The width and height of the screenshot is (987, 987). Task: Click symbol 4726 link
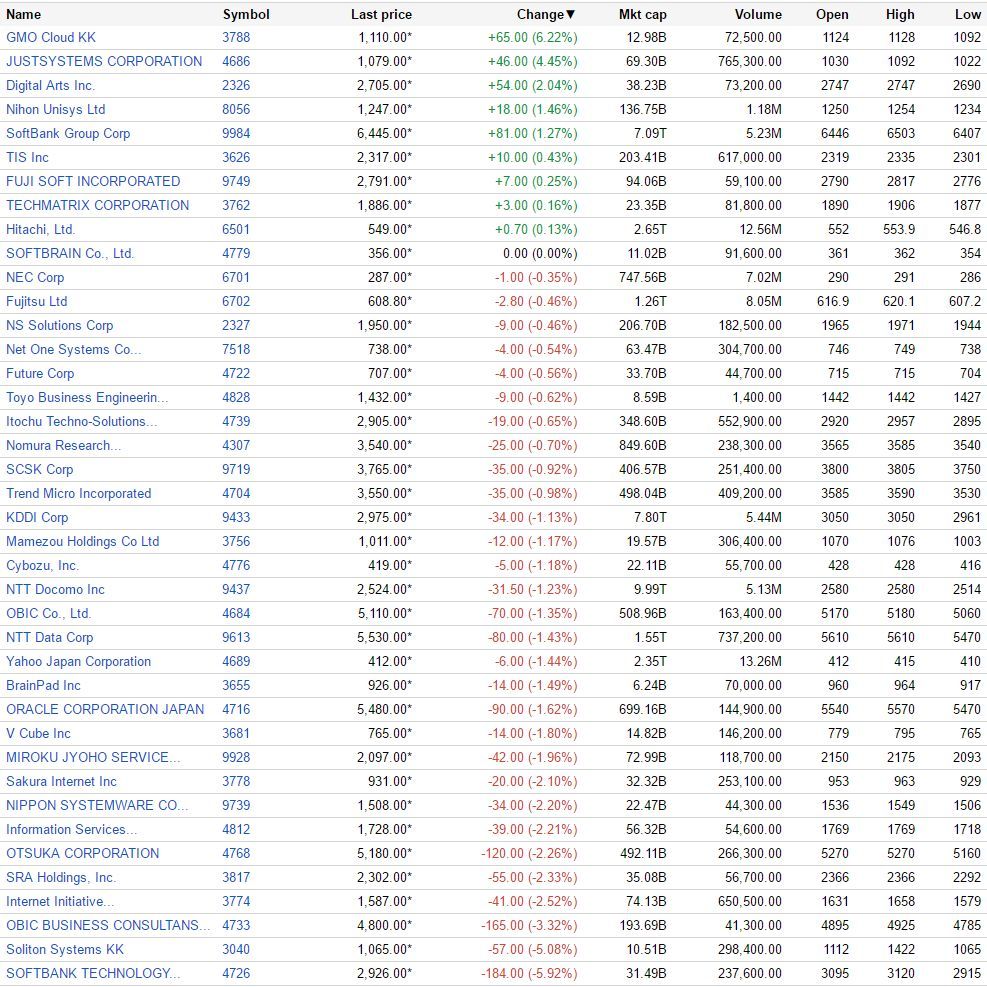point(236,973)
